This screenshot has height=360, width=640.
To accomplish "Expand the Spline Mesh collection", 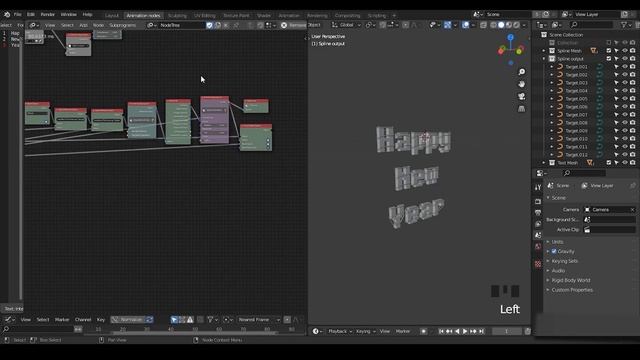I will [544, 51].
